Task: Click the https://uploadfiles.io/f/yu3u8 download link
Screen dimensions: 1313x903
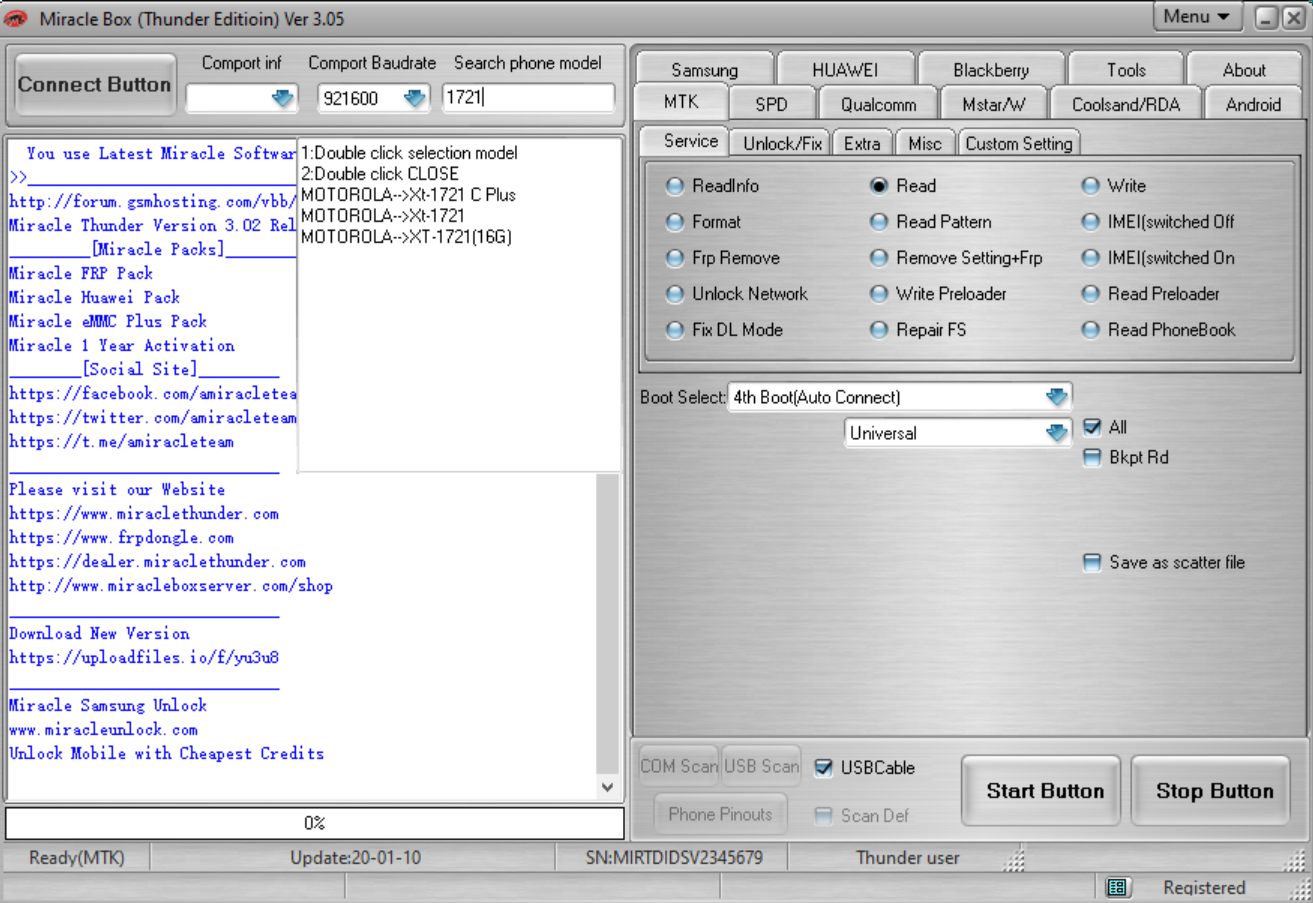Action: point(144,658)
